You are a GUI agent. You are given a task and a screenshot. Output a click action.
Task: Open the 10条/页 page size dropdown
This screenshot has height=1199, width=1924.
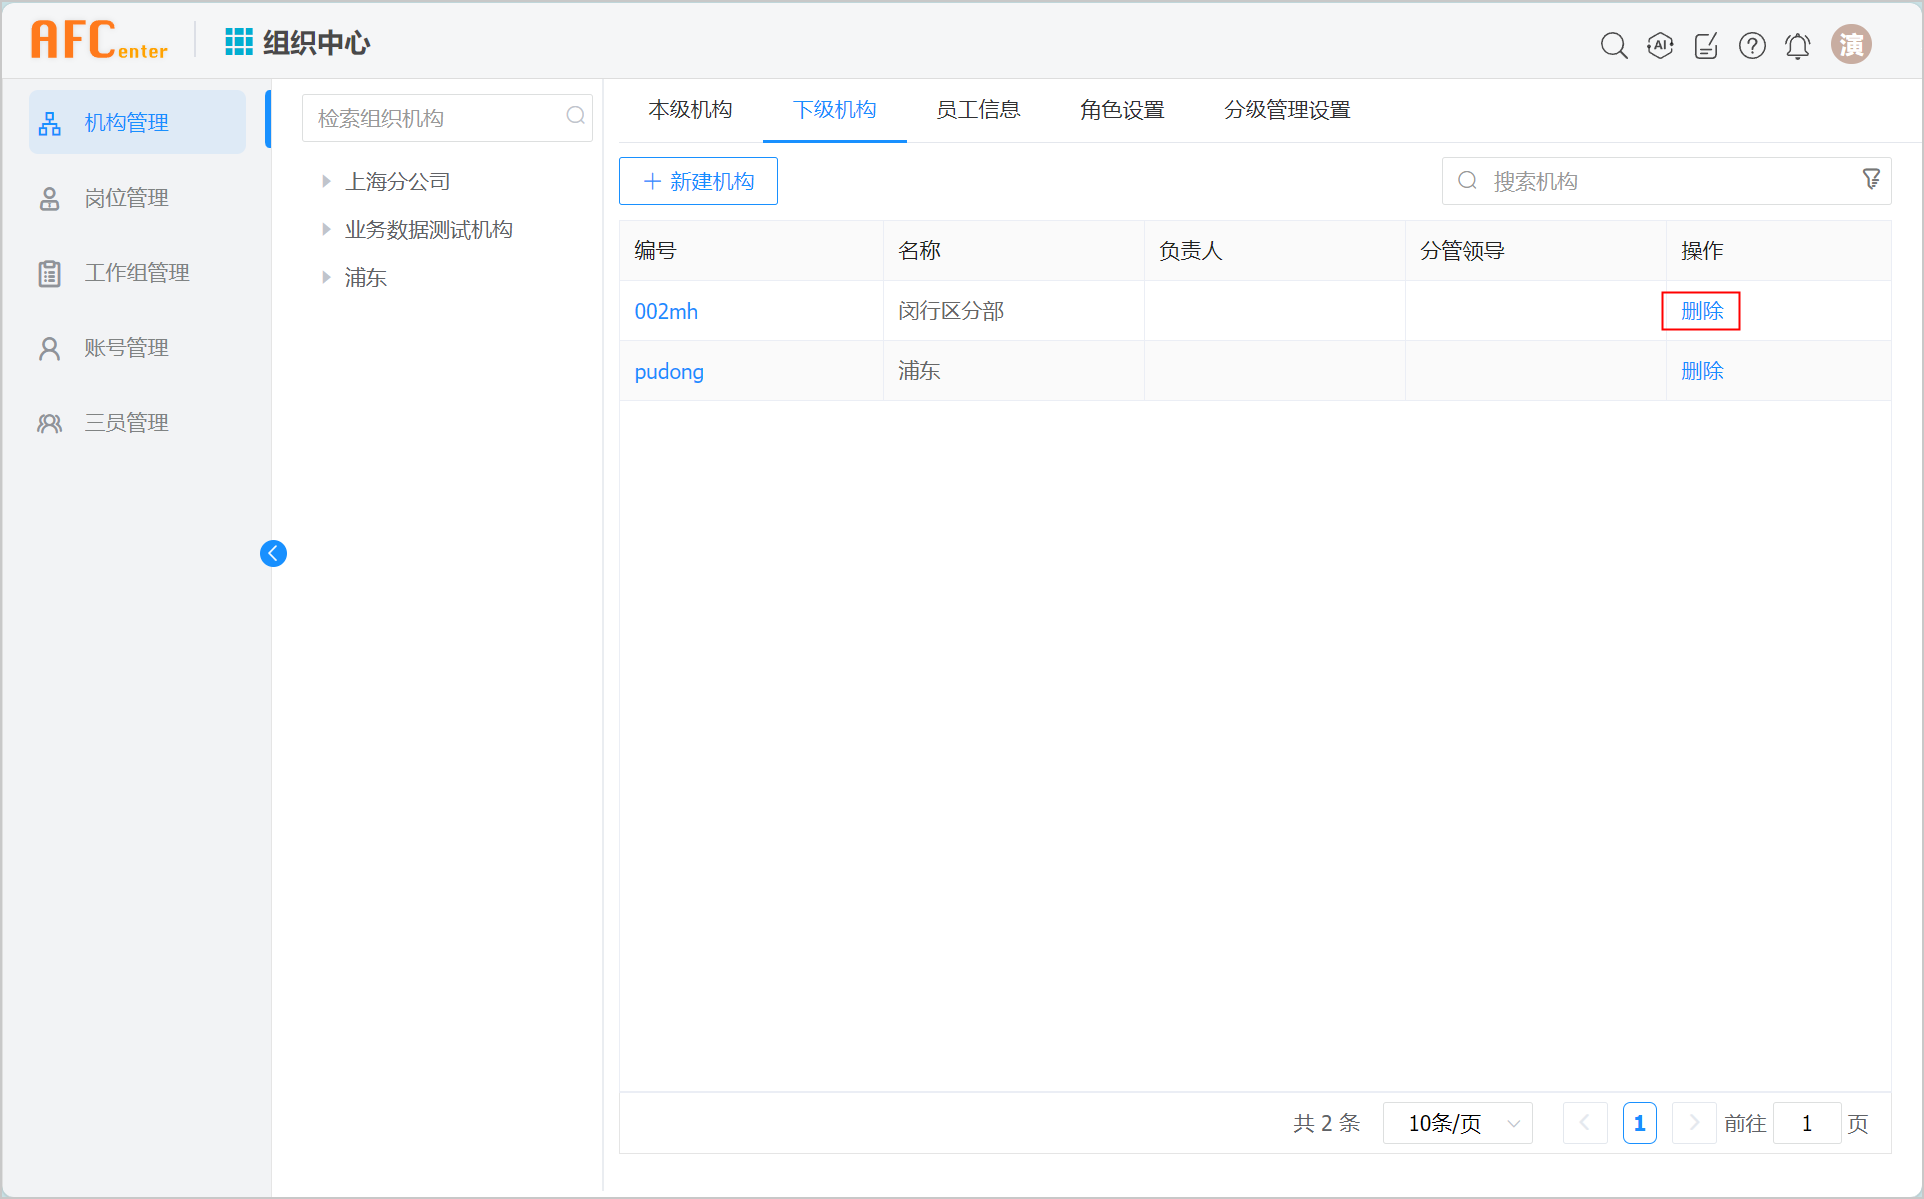[x=1457, y=1123]
